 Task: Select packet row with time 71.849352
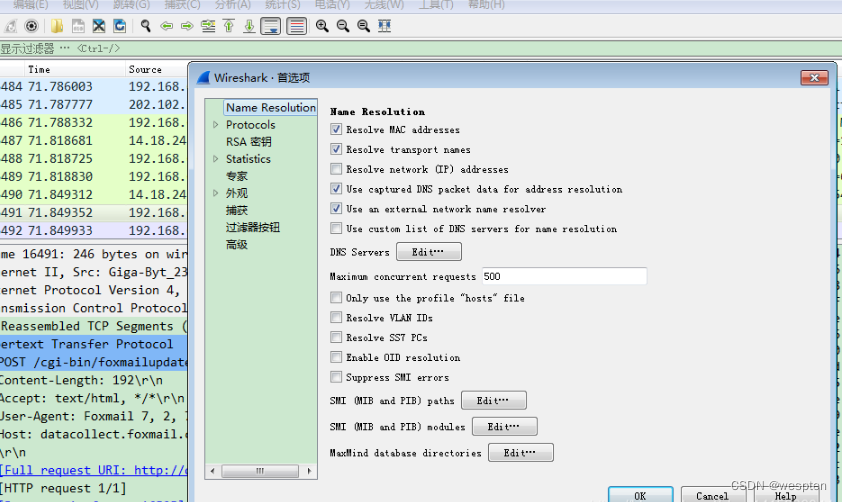pos(93,213)
